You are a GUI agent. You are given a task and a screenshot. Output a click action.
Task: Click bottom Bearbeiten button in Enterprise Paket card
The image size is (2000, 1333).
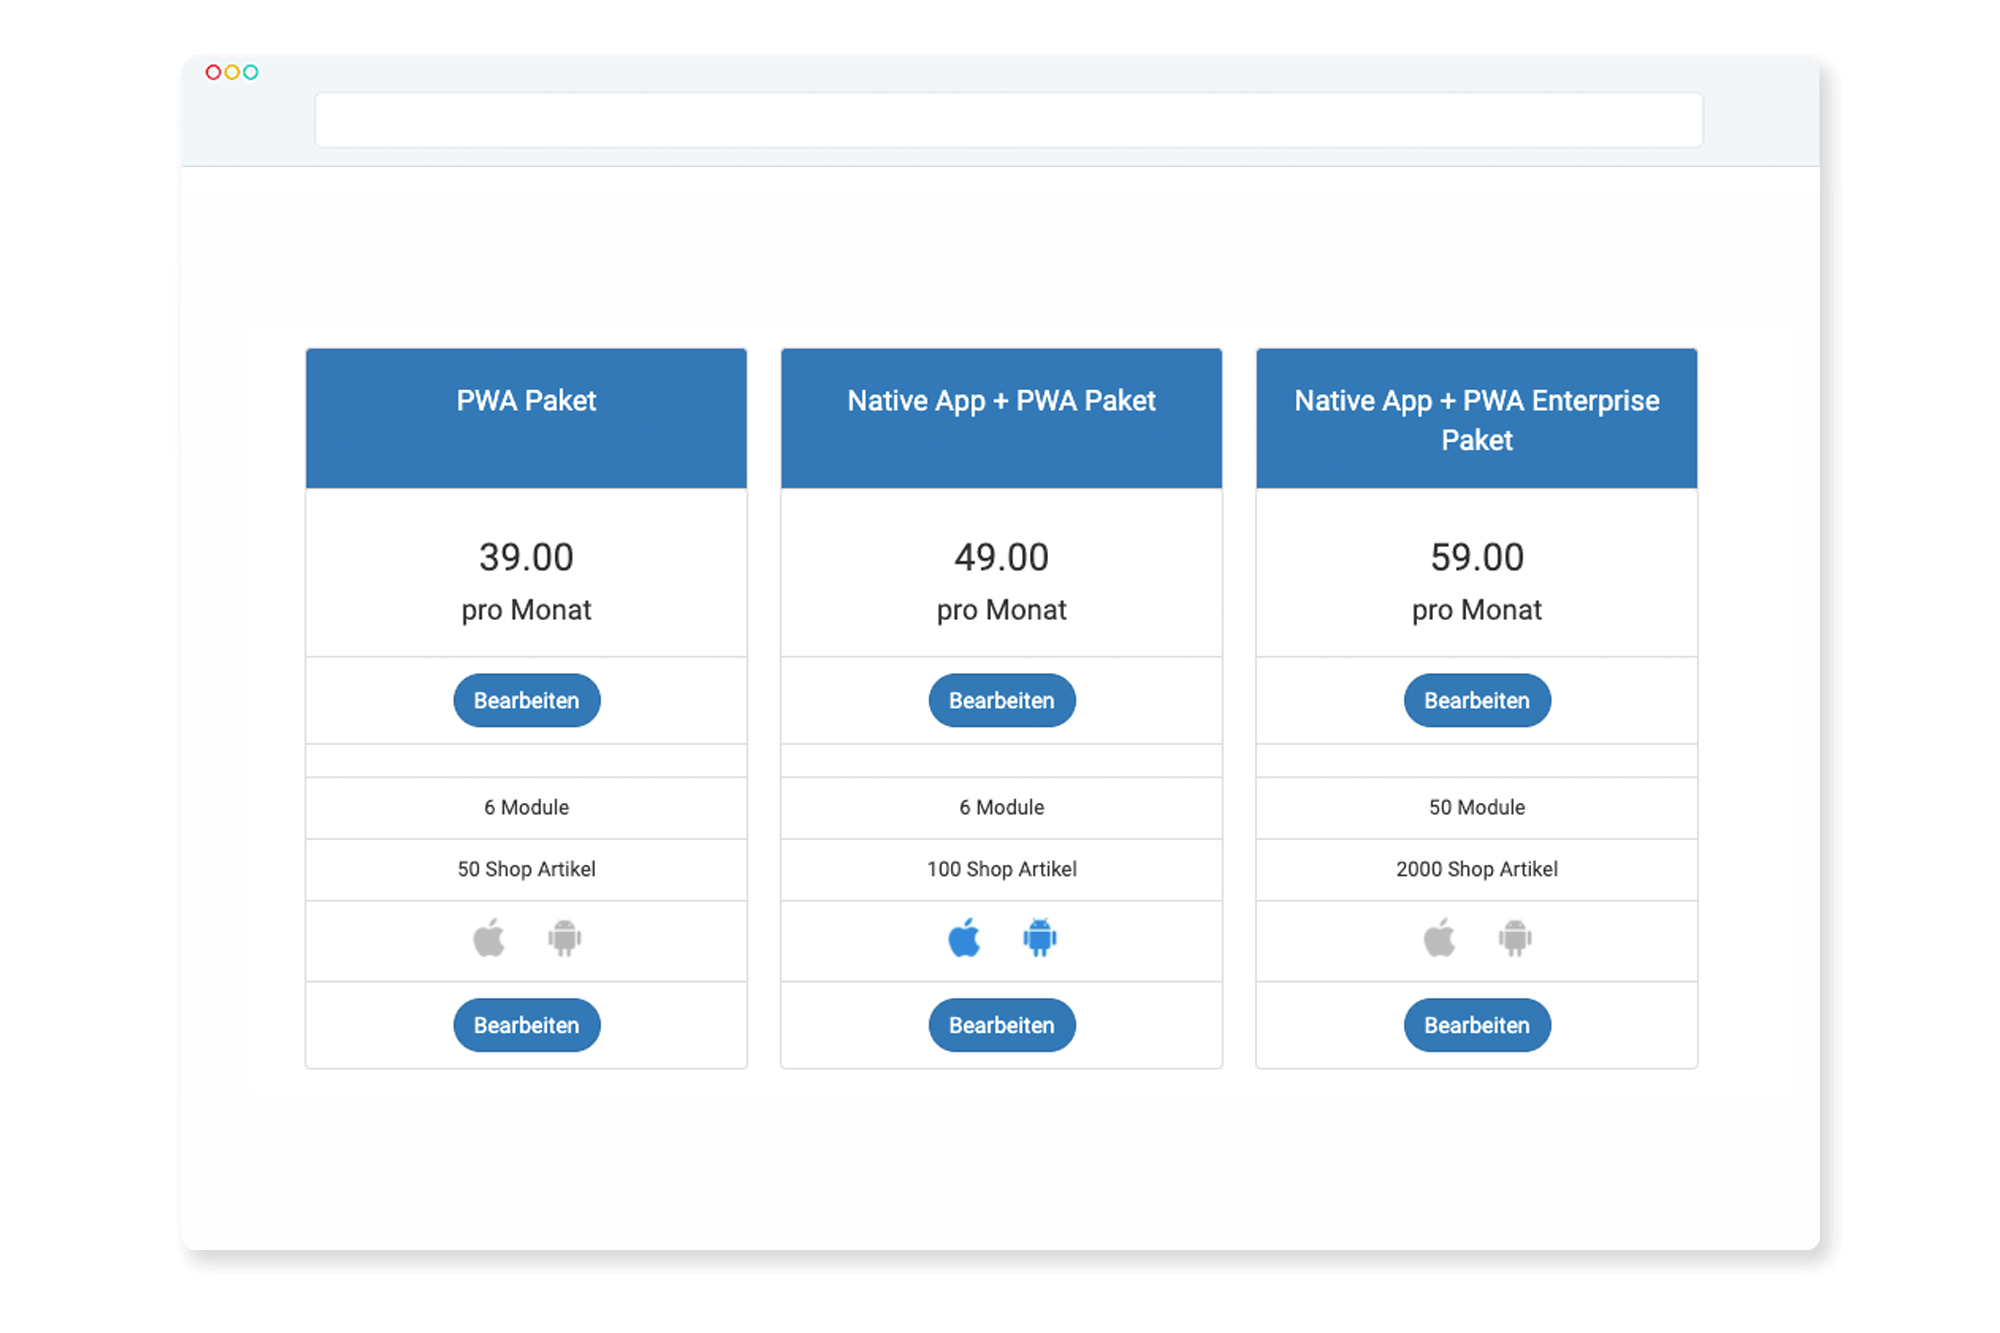click(x=1477, y=1025)
